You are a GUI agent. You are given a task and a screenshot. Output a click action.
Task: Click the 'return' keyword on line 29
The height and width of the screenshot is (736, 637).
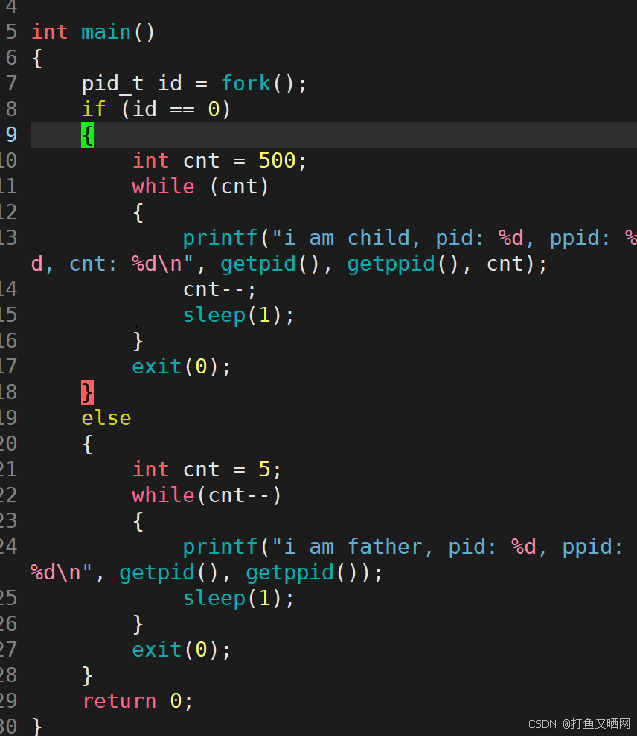[119, 701]
